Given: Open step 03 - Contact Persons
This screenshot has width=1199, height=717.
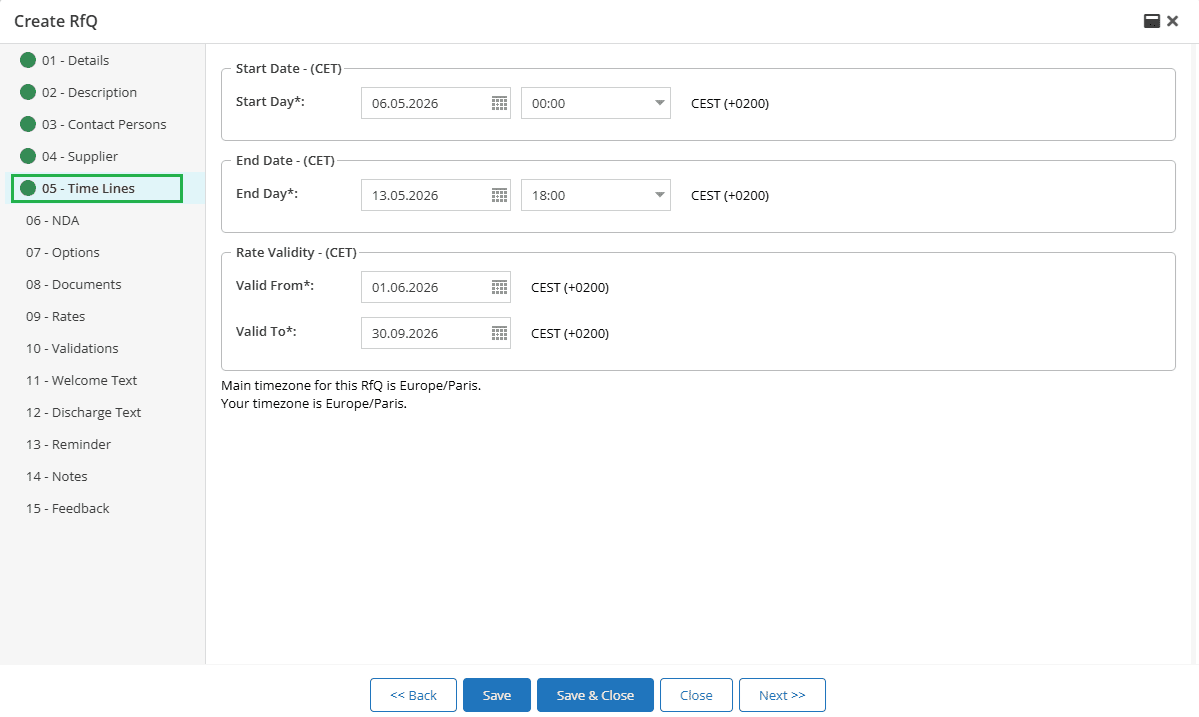Looking at the screenshot, I should tap(104, 125).
